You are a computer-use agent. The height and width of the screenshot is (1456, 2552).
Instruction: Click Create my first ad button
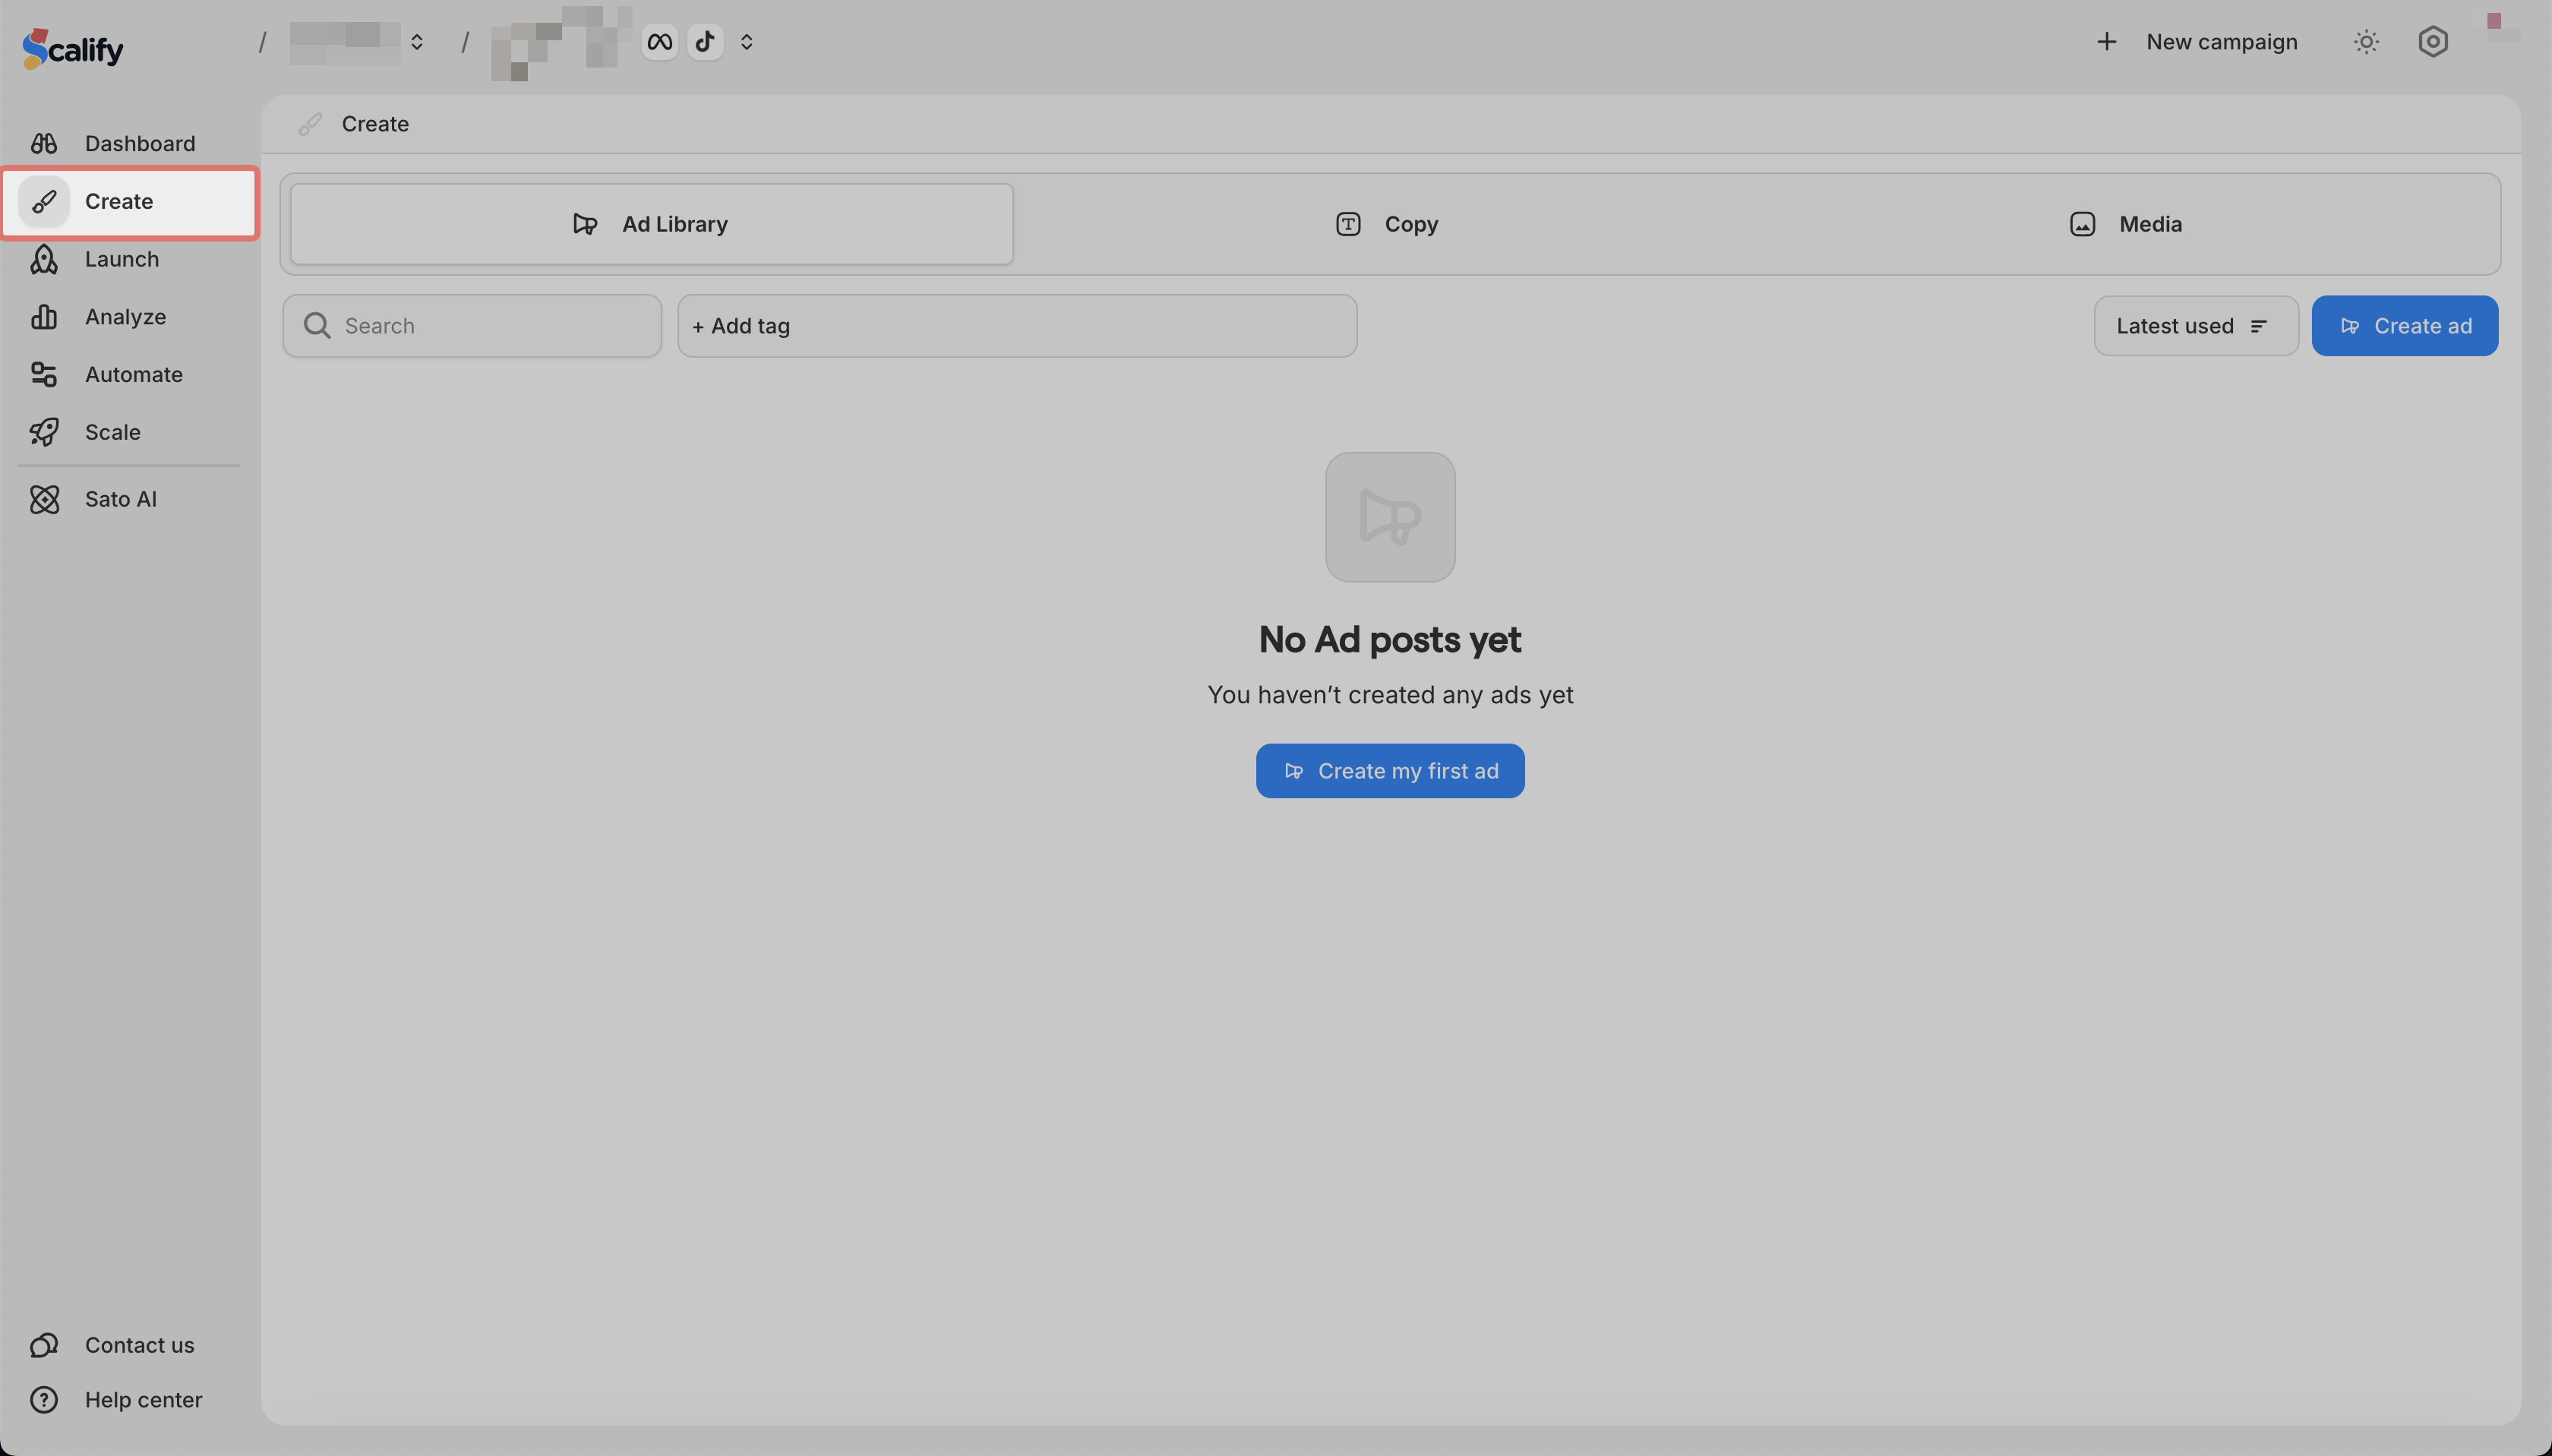click(x=1389, y=771)
